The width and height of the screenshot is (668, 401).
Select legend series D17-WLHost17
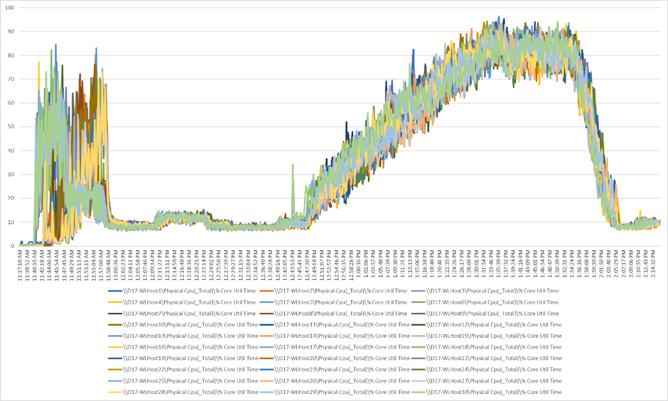coord(334,347)
